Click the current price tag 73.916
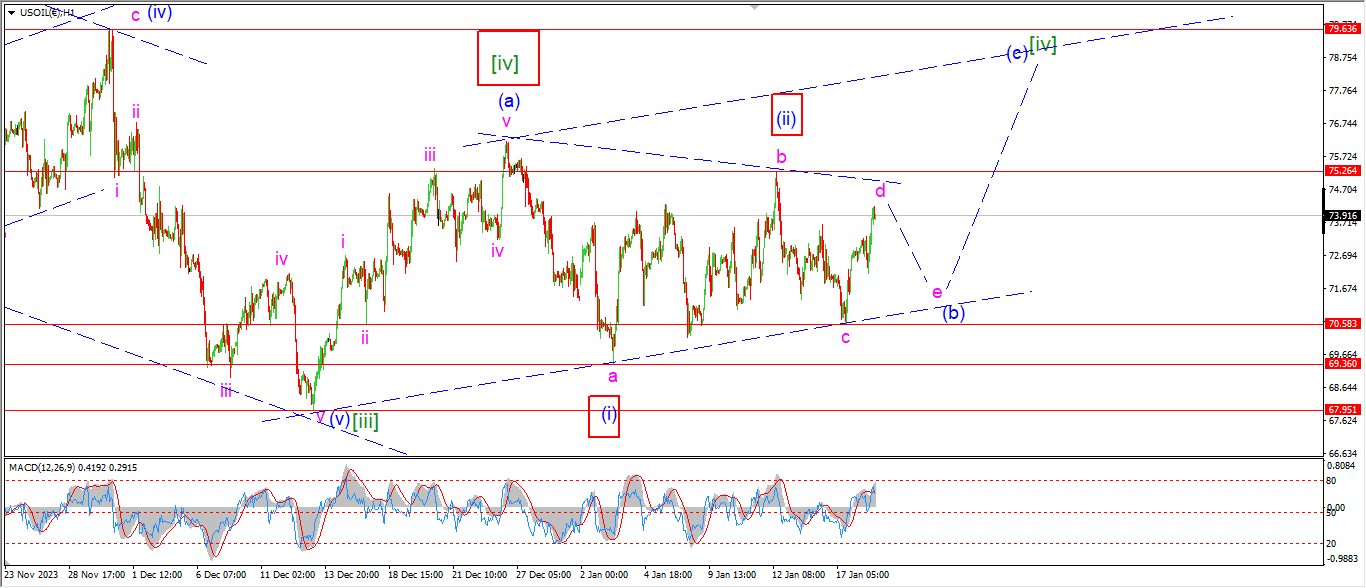1366x588 pixels. pyautogui.click(x=1342, y=215)
